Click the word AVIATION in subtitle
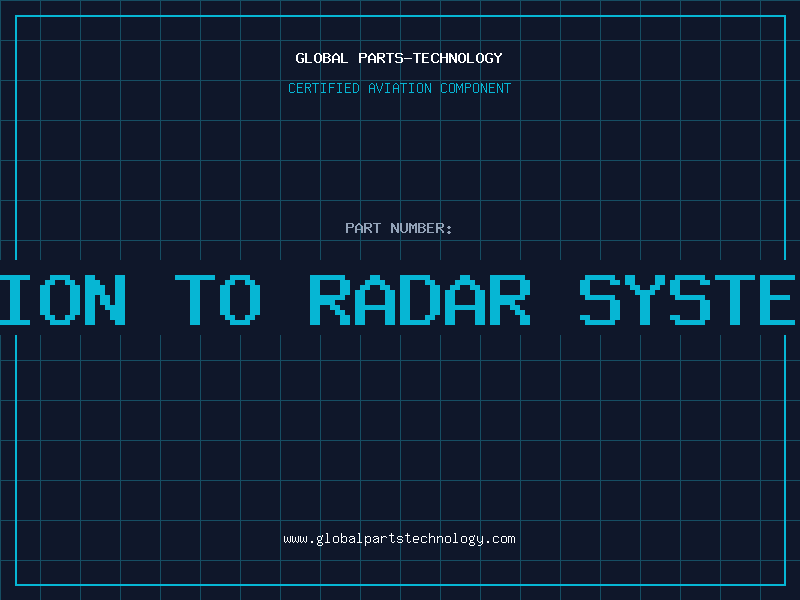Screen dimensions: 800x600 [x=400, y=88]
